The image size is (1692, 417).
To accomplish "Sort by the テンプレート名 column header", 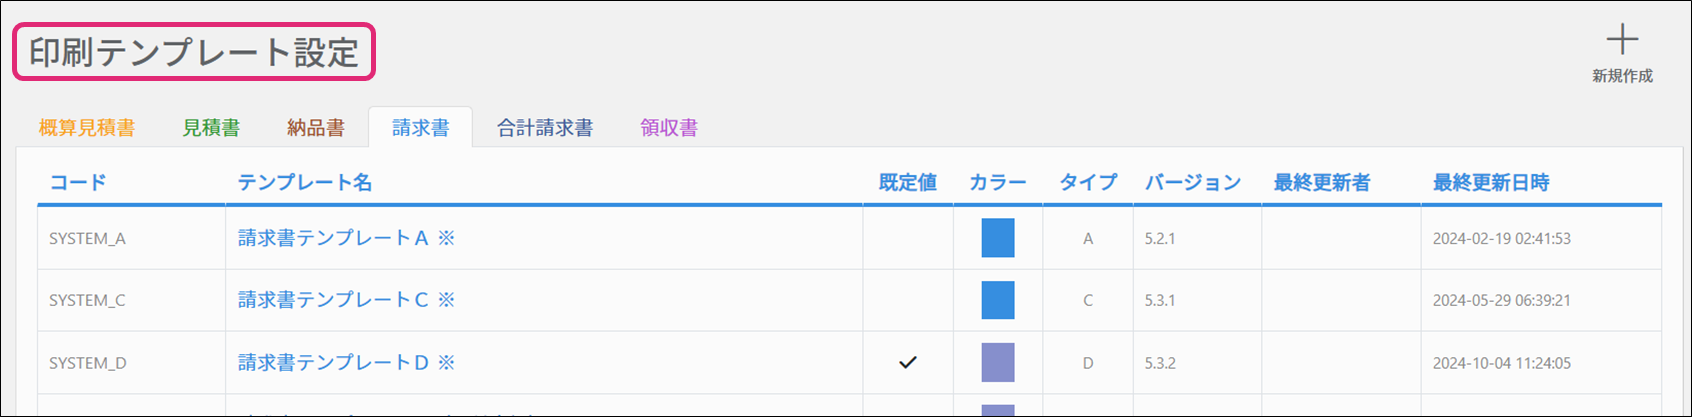I will click(x=305, y=183).
